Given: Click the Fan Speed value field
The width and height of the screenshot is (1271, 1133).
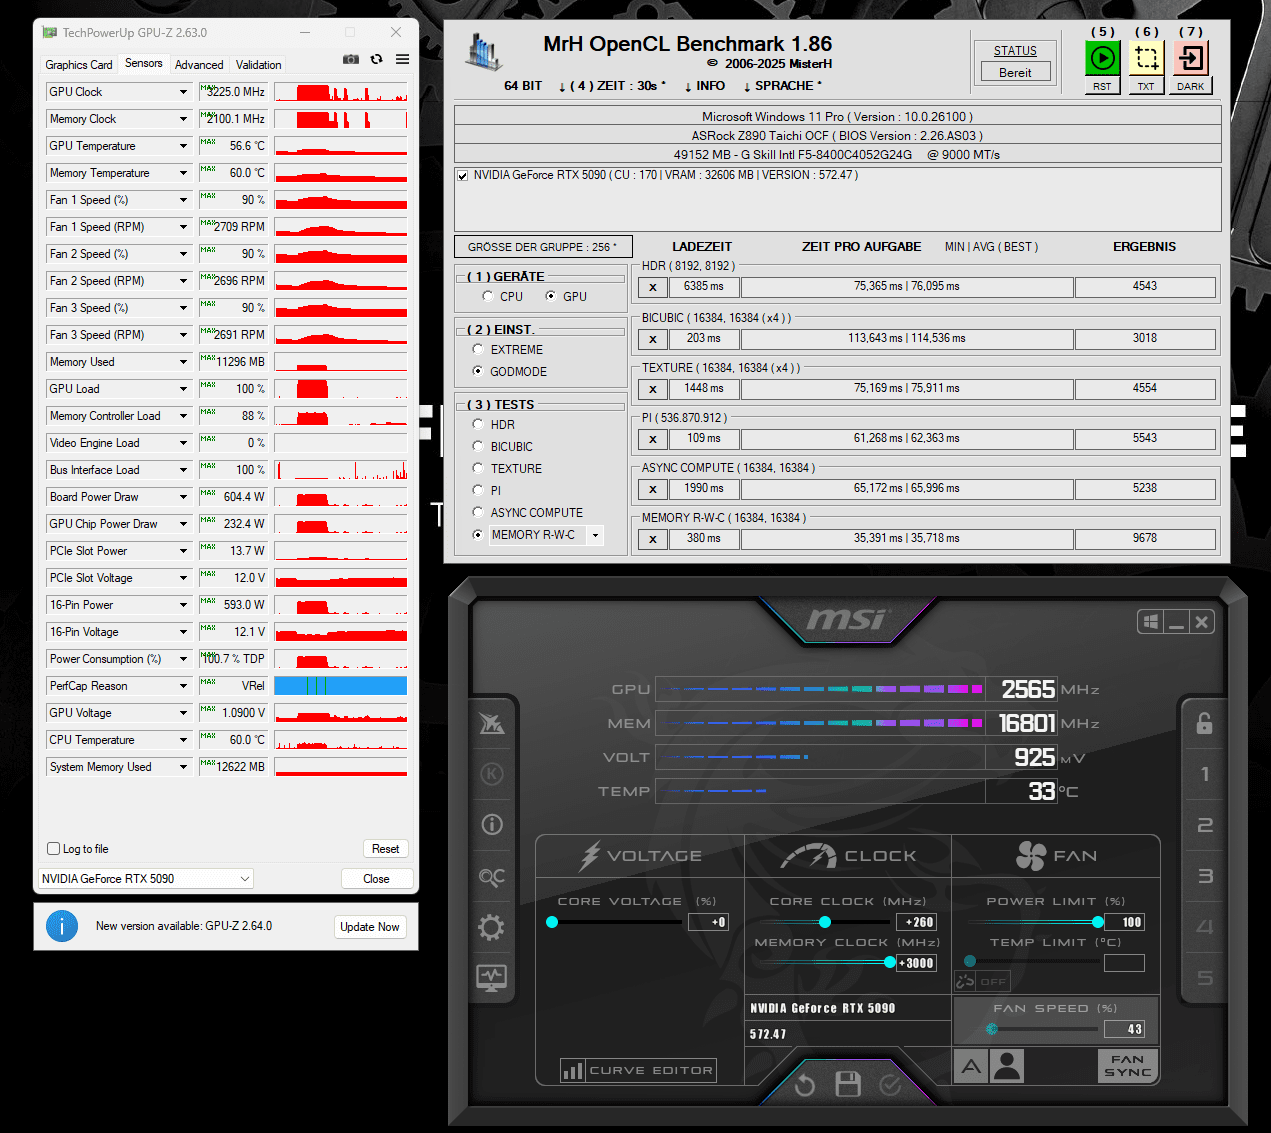Looking at the screenshot, I should pos(1124,1029).
